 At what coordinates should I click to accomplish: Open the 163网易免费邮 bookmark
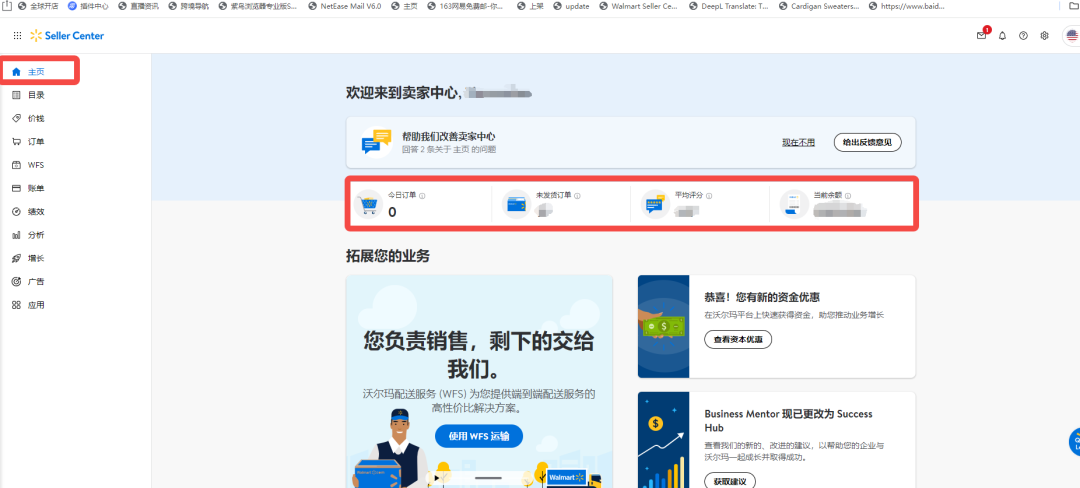coord(466,6)
